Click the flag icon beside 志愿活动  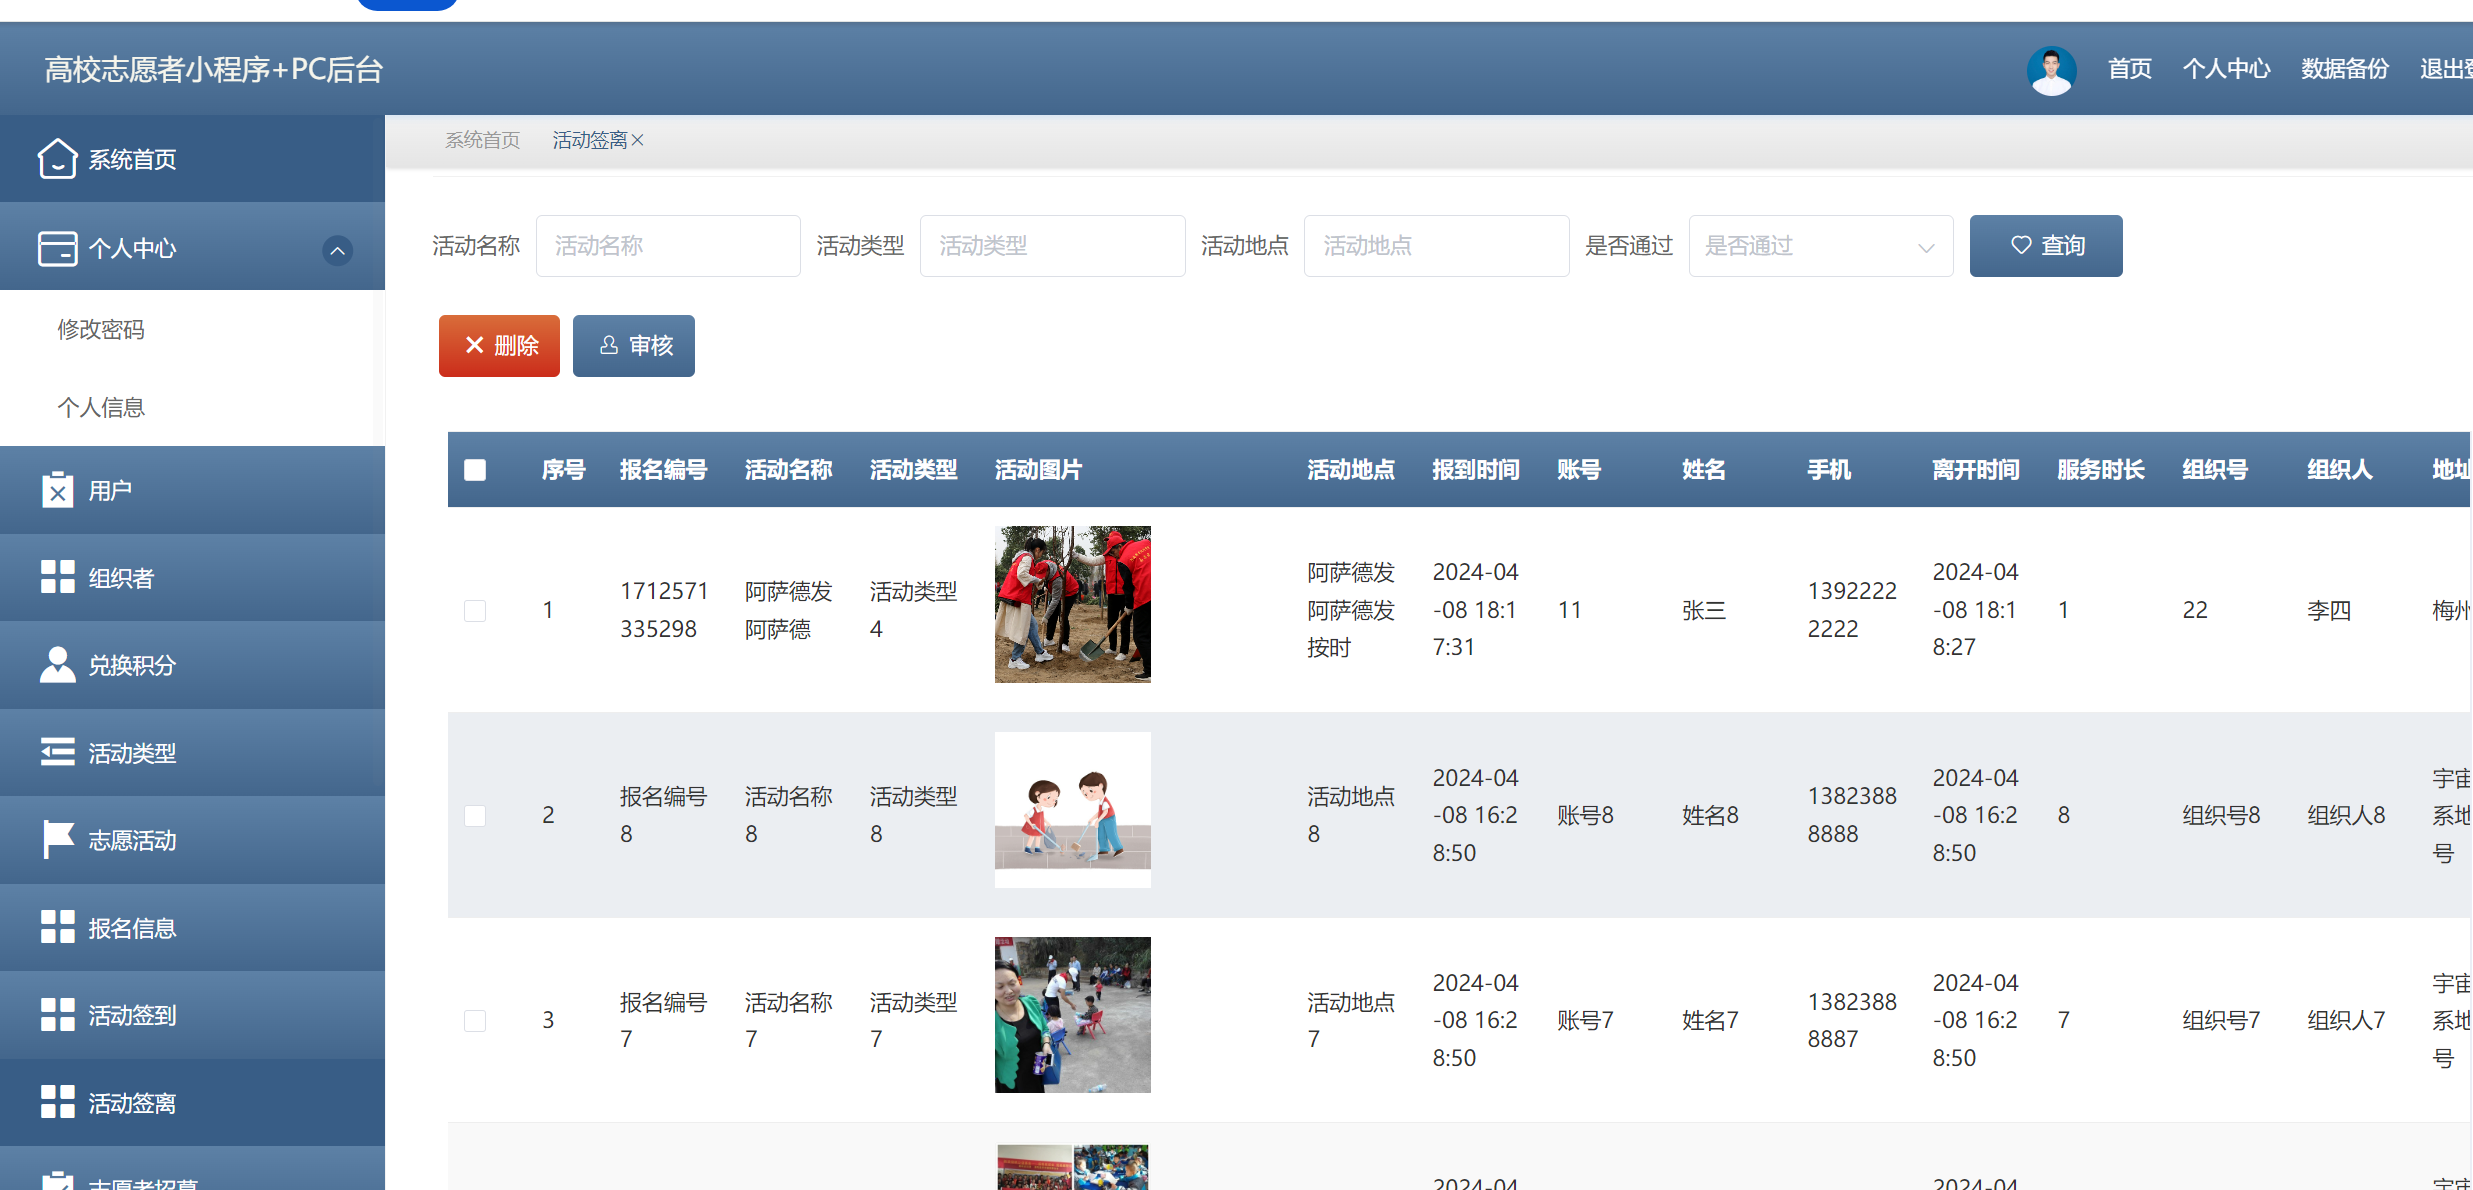[x=57, y=840]
